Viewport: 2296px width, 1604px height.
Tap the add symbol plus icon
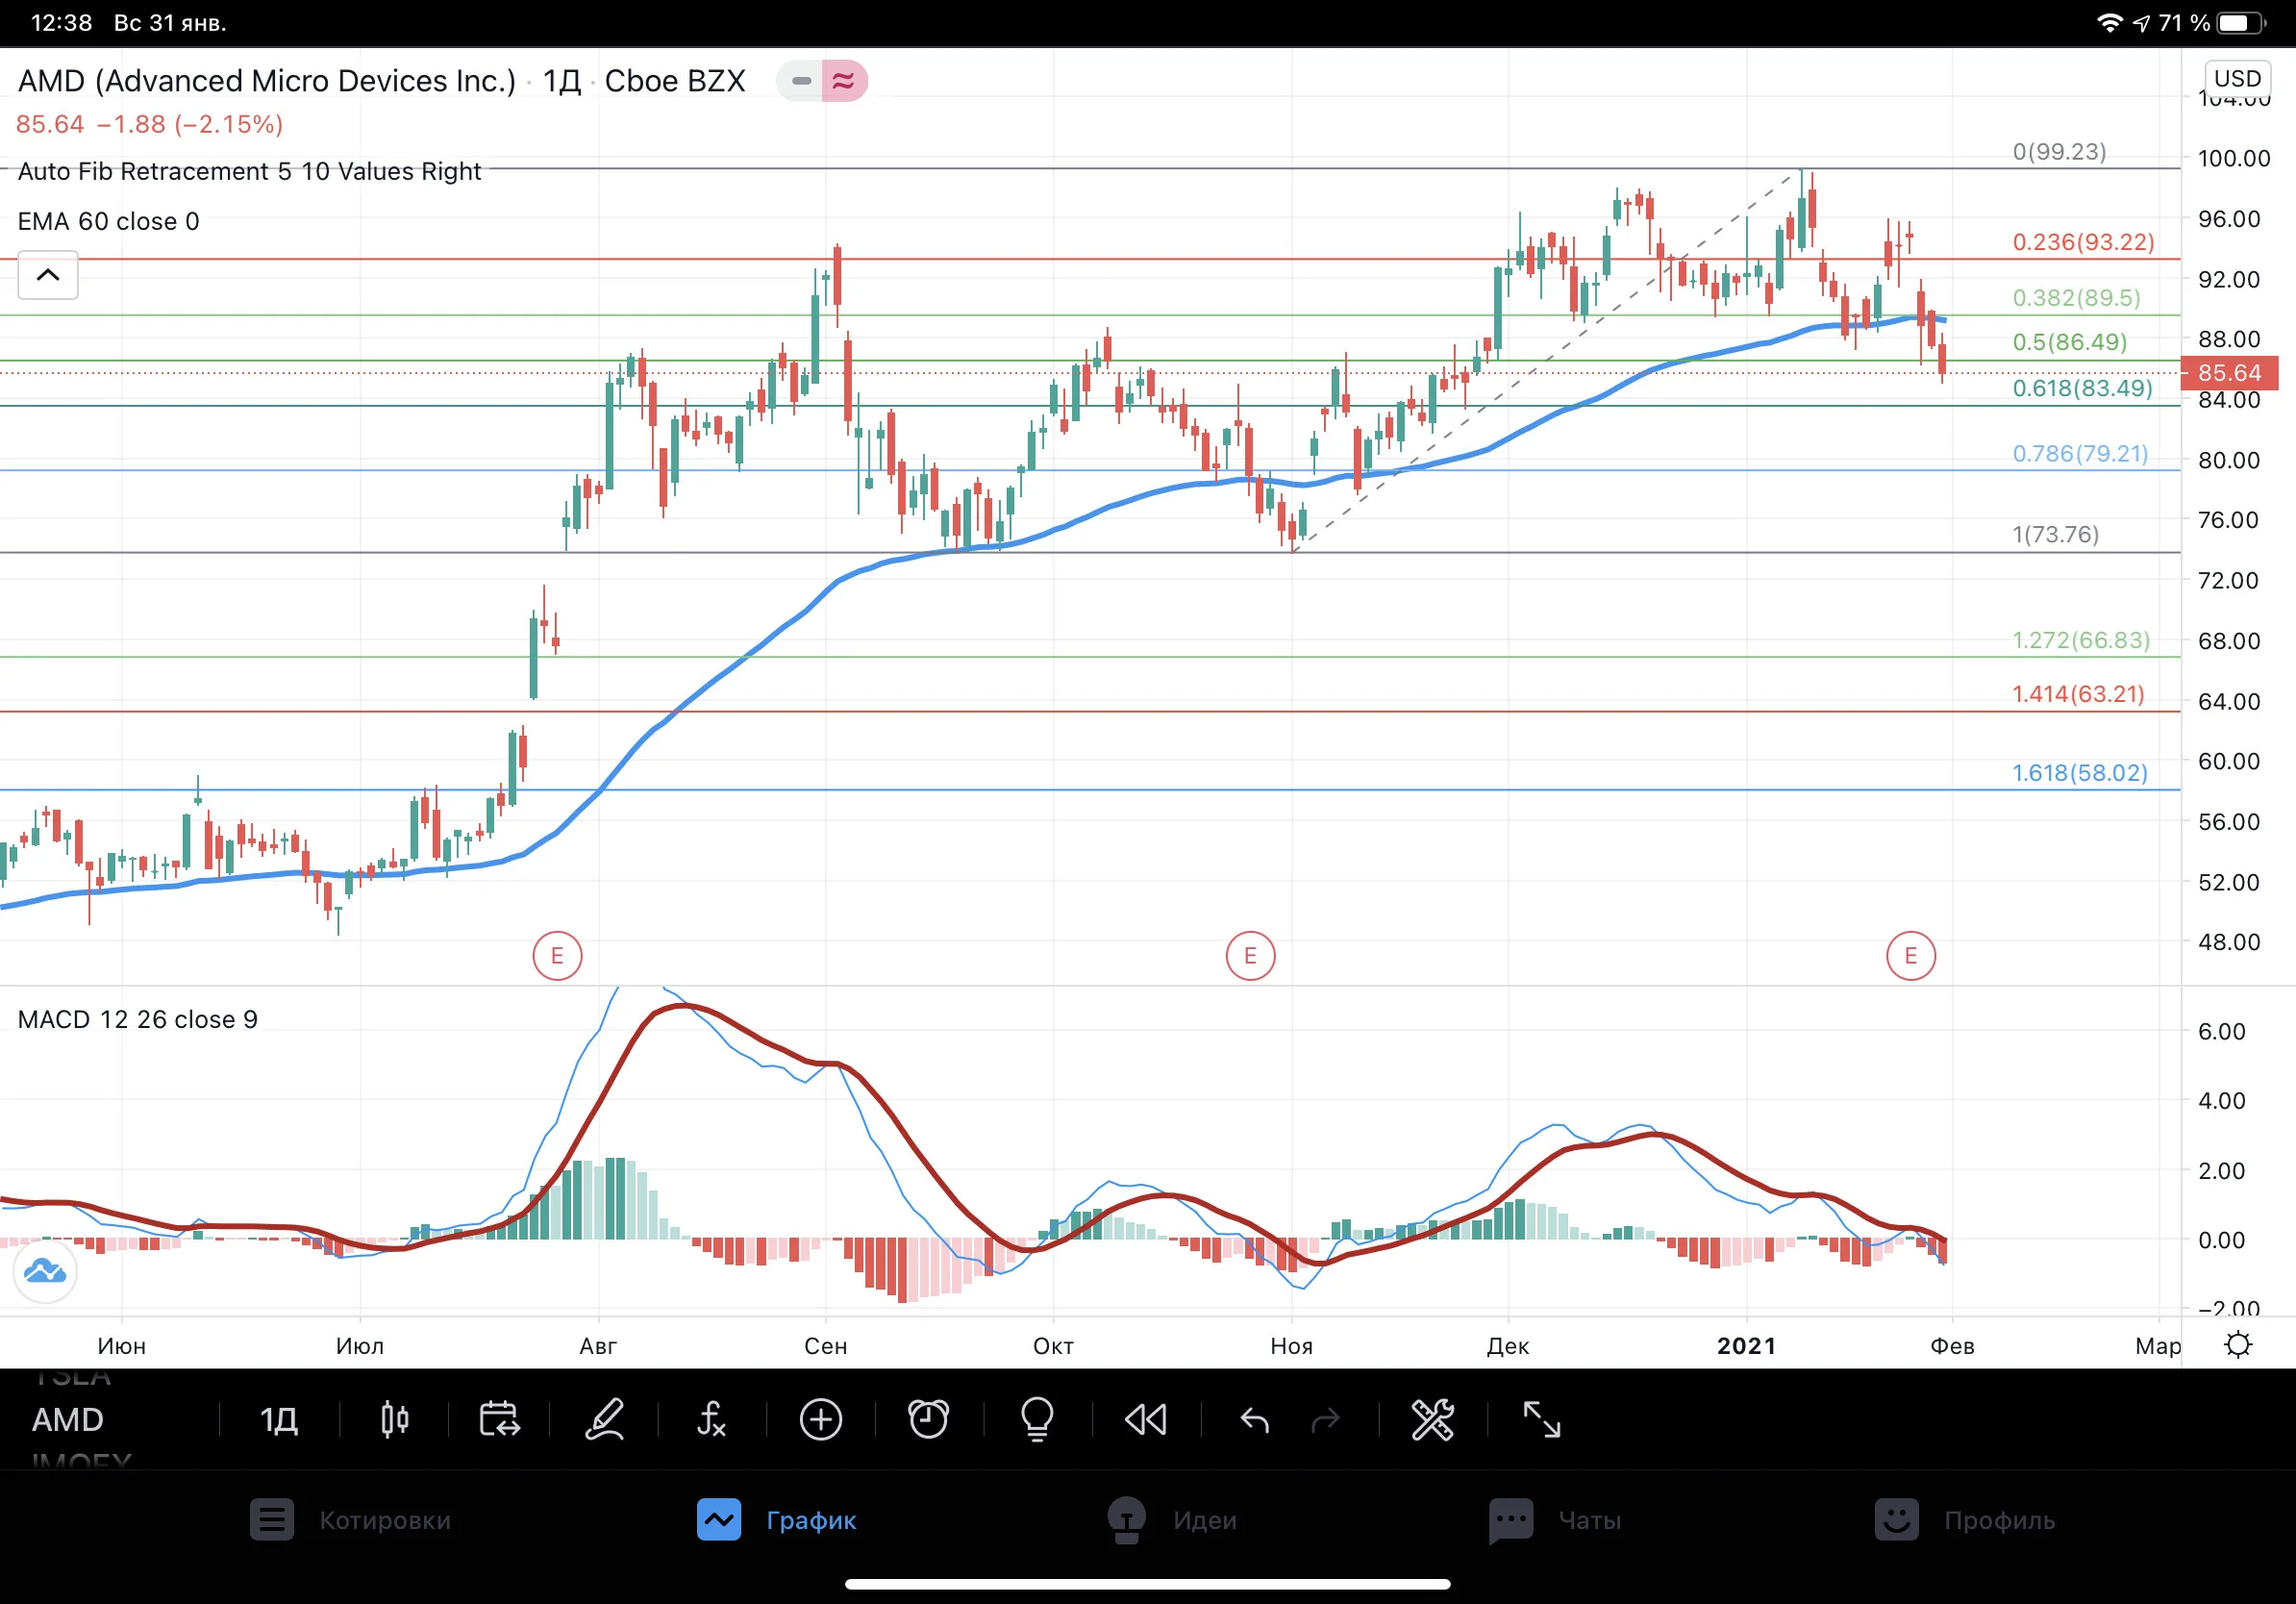click(821, 1419)
